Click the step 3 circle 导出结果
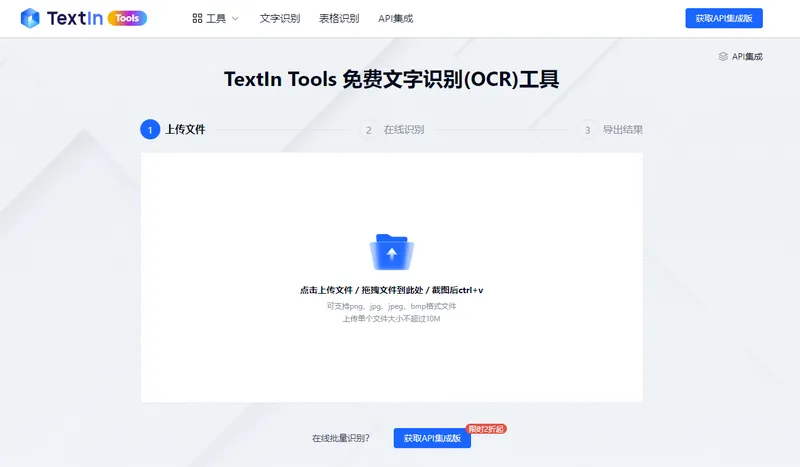This screenshot has height=467, width=800. (587, 130)
